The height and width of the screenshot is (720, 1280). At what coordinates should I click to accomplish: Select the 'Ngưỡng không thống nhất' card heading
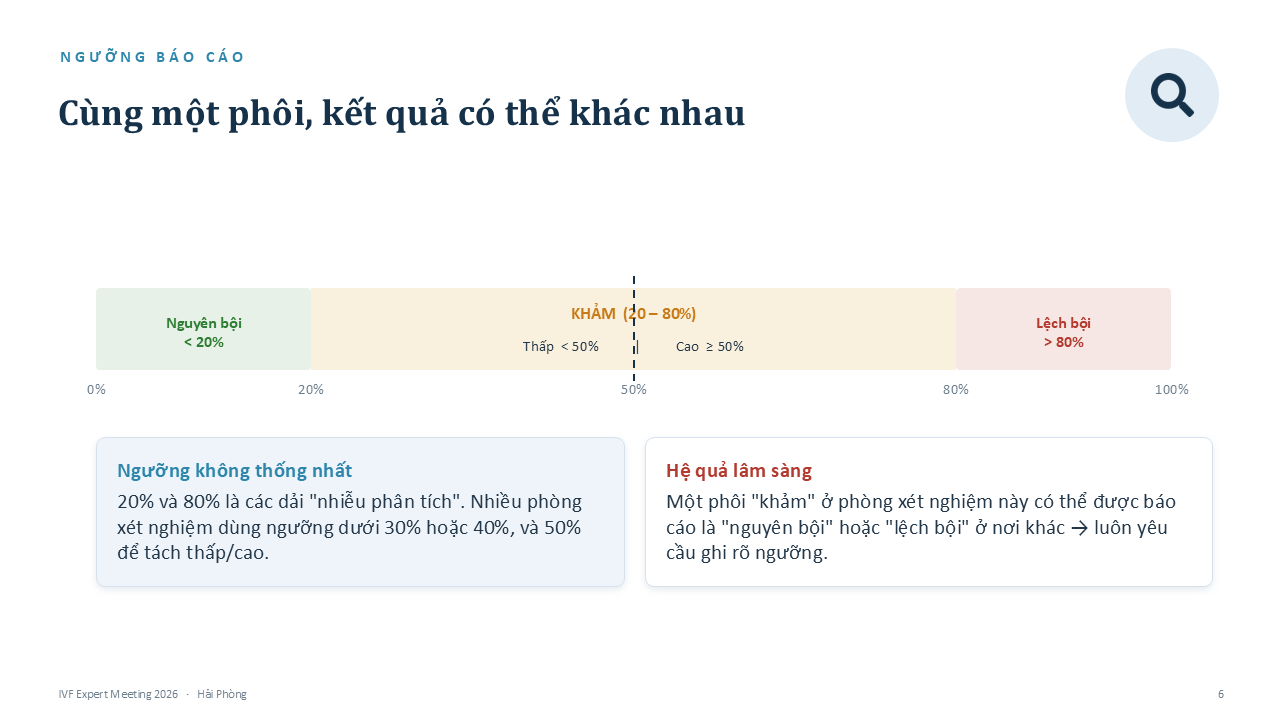[x=234, y=470]
